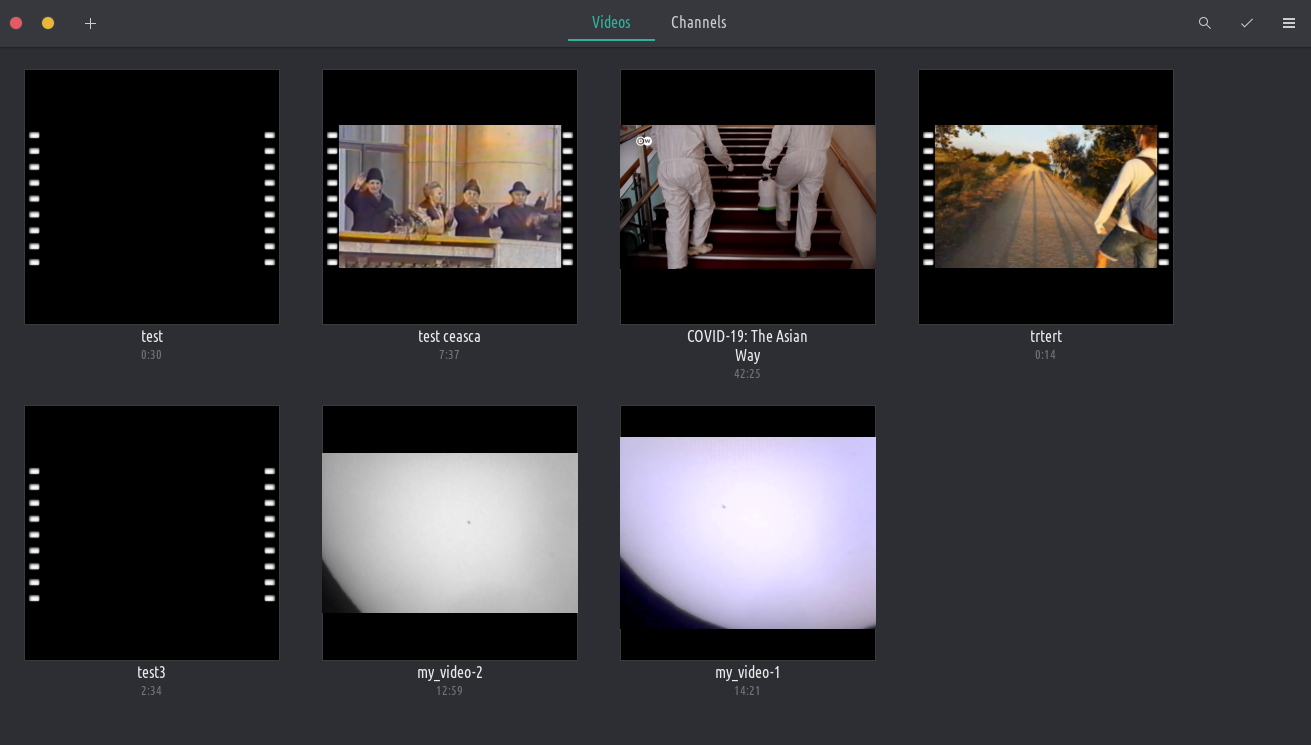The width and height of the screenshot is (1311, 745).
Task: Click the 'trtert' title label
Action: pos(1045,336)
